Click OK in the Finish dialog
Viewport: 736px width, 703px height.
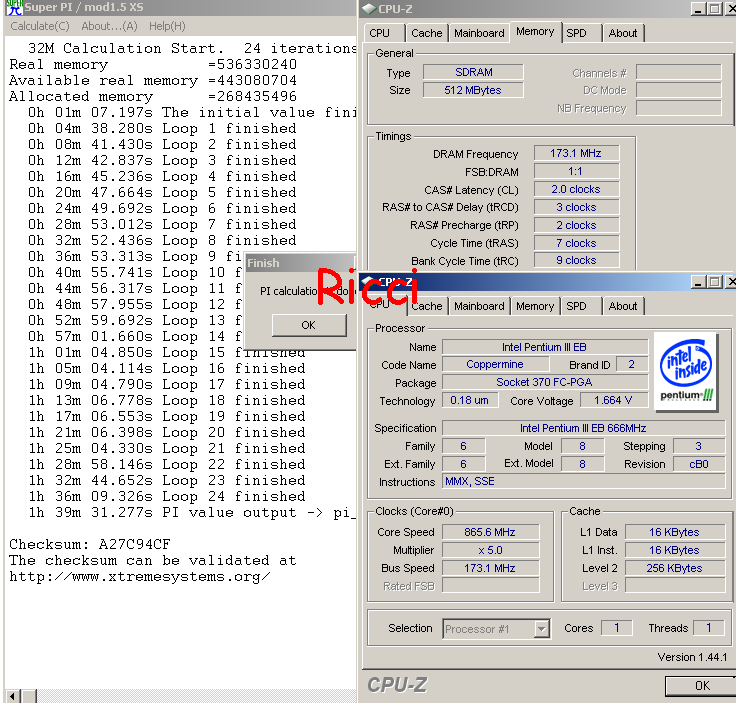309,325
